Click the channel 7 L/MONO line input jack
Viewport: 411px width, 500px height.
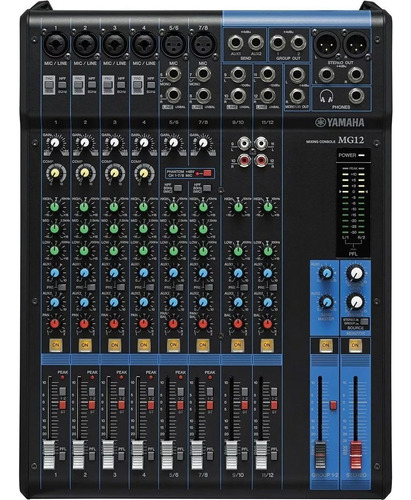203,74
